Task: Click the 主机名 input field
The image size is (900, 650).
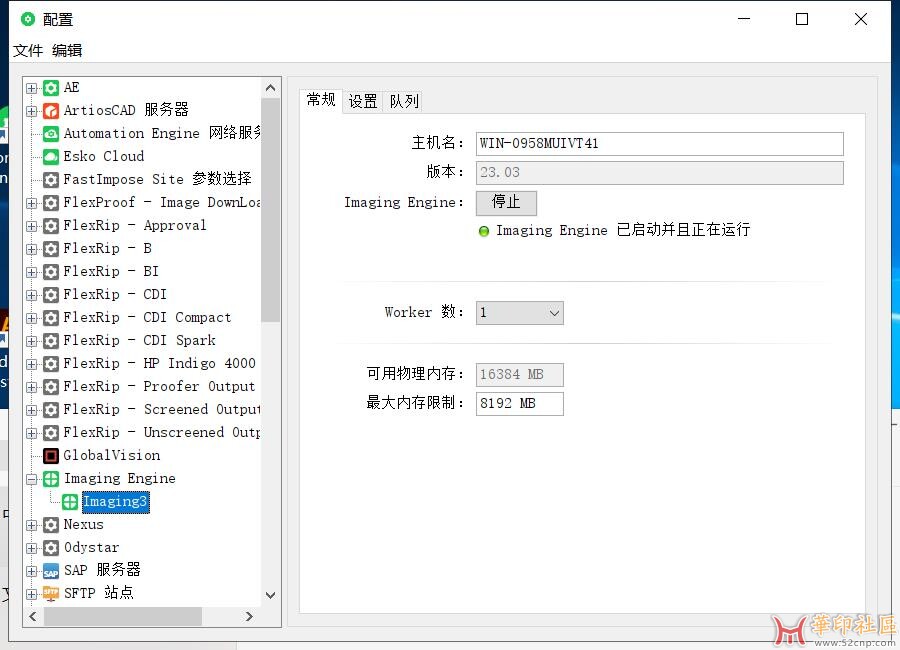Action: [x=660, y=144]
